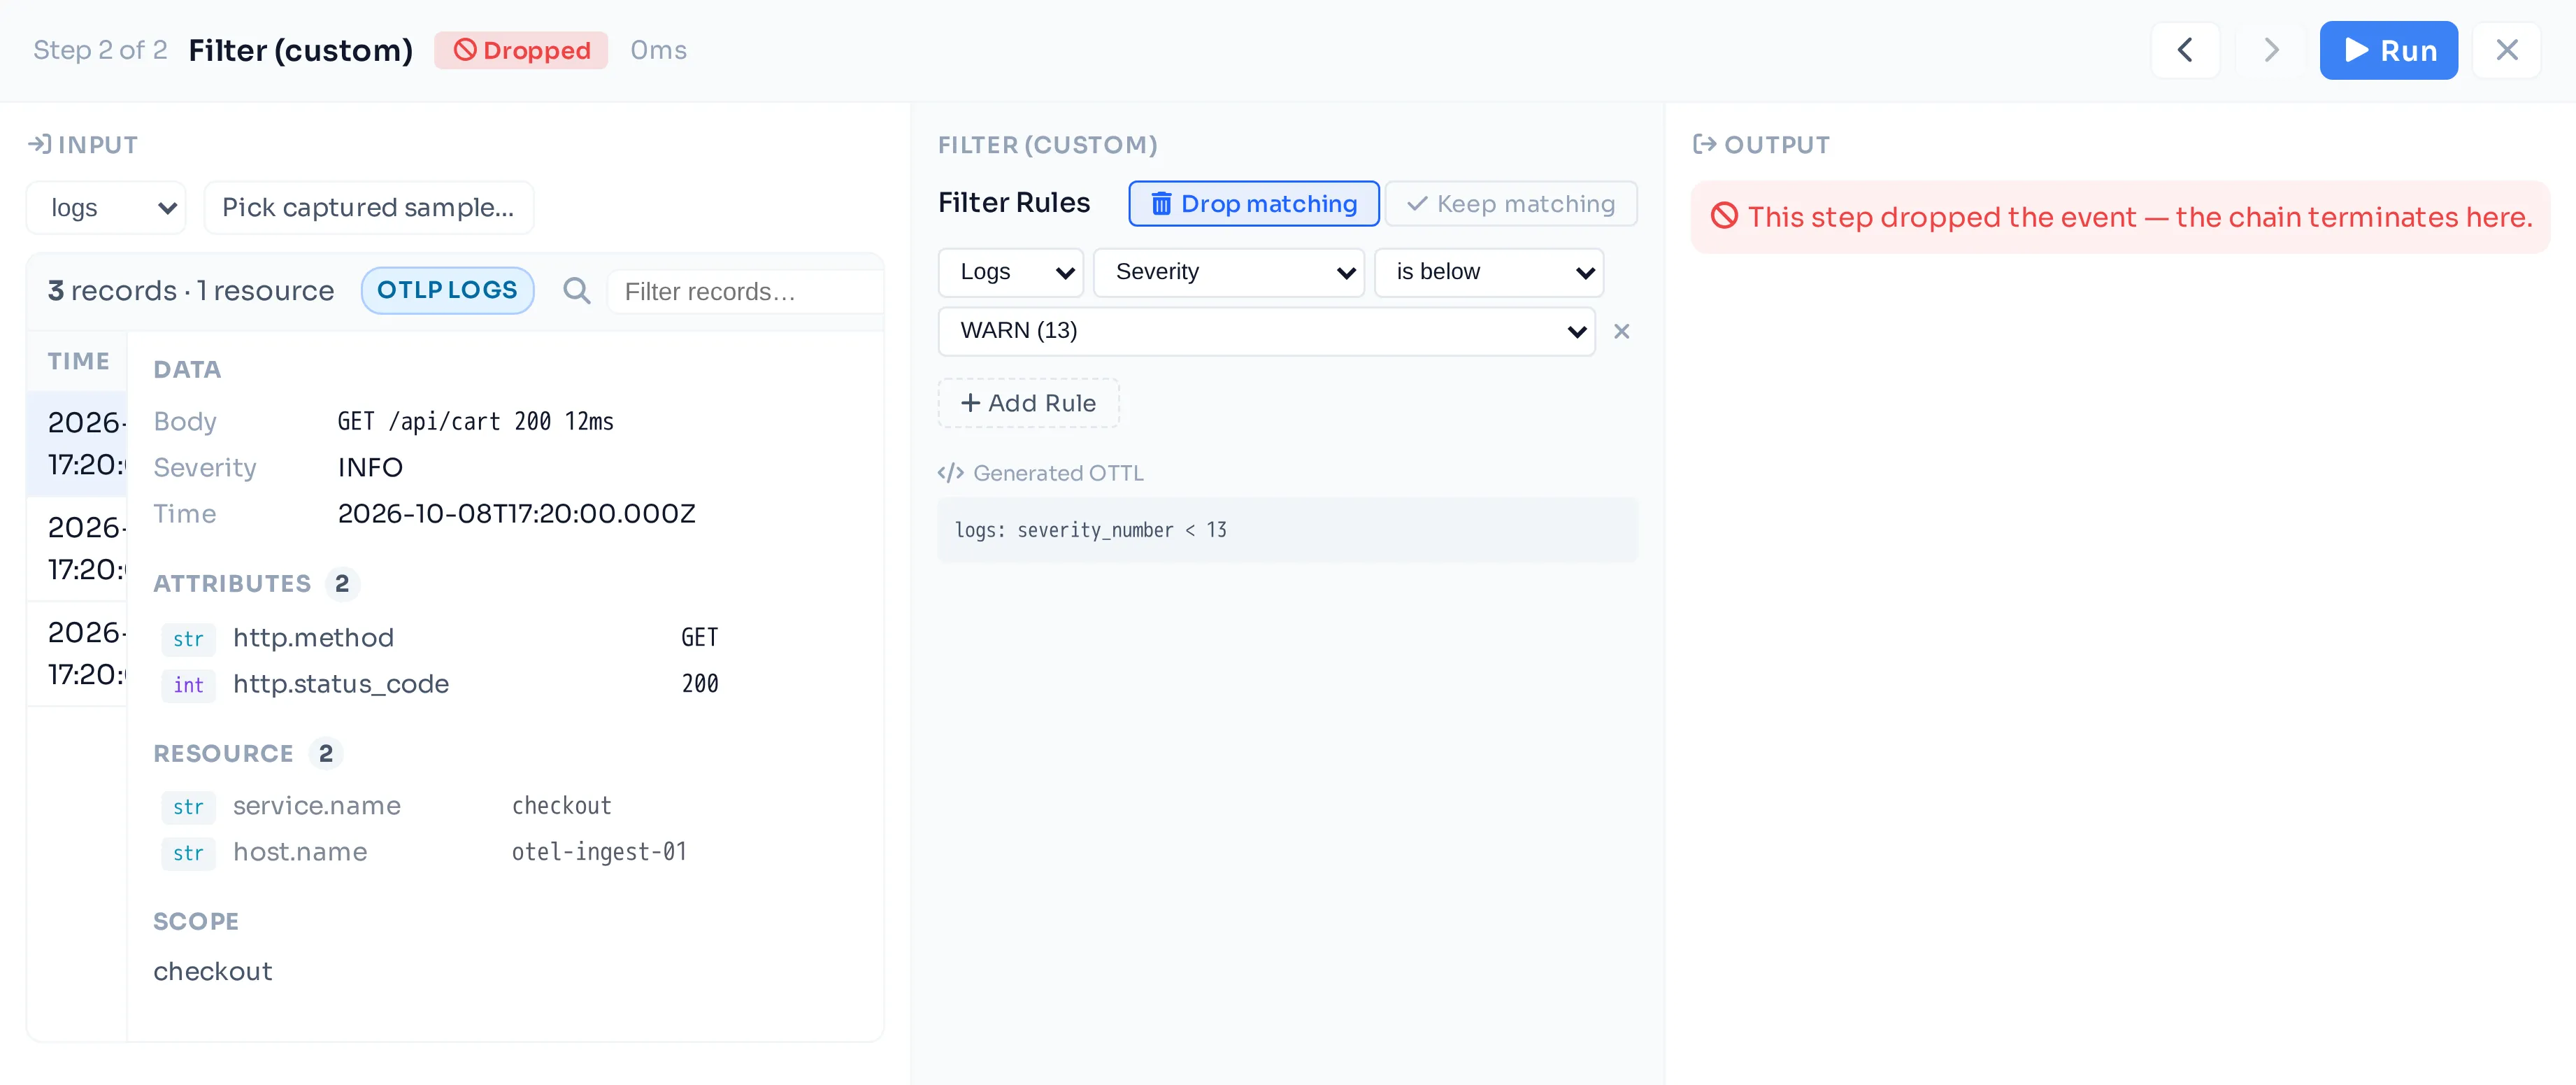2576x1085 pixels.
Task: Click the http.method attribute name
Action: click(313, 638)
